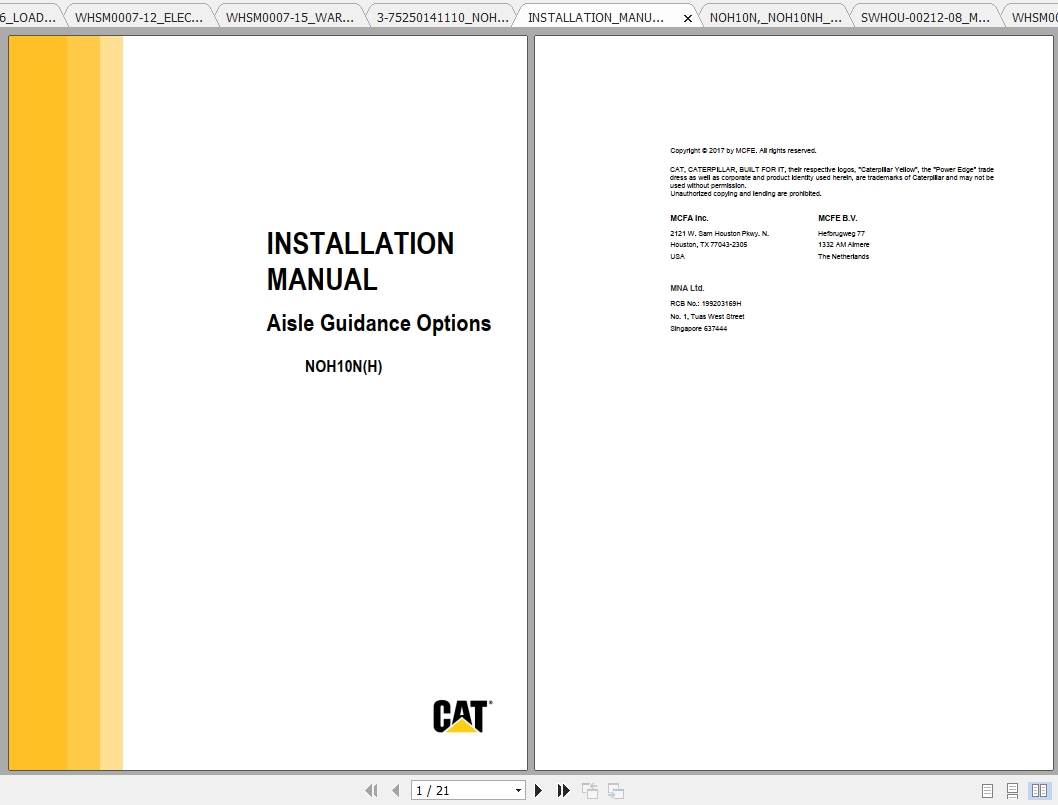This screenshot has height=805, width=1058.
Task: Click inside the page number field
Action: tap(455, 790)
